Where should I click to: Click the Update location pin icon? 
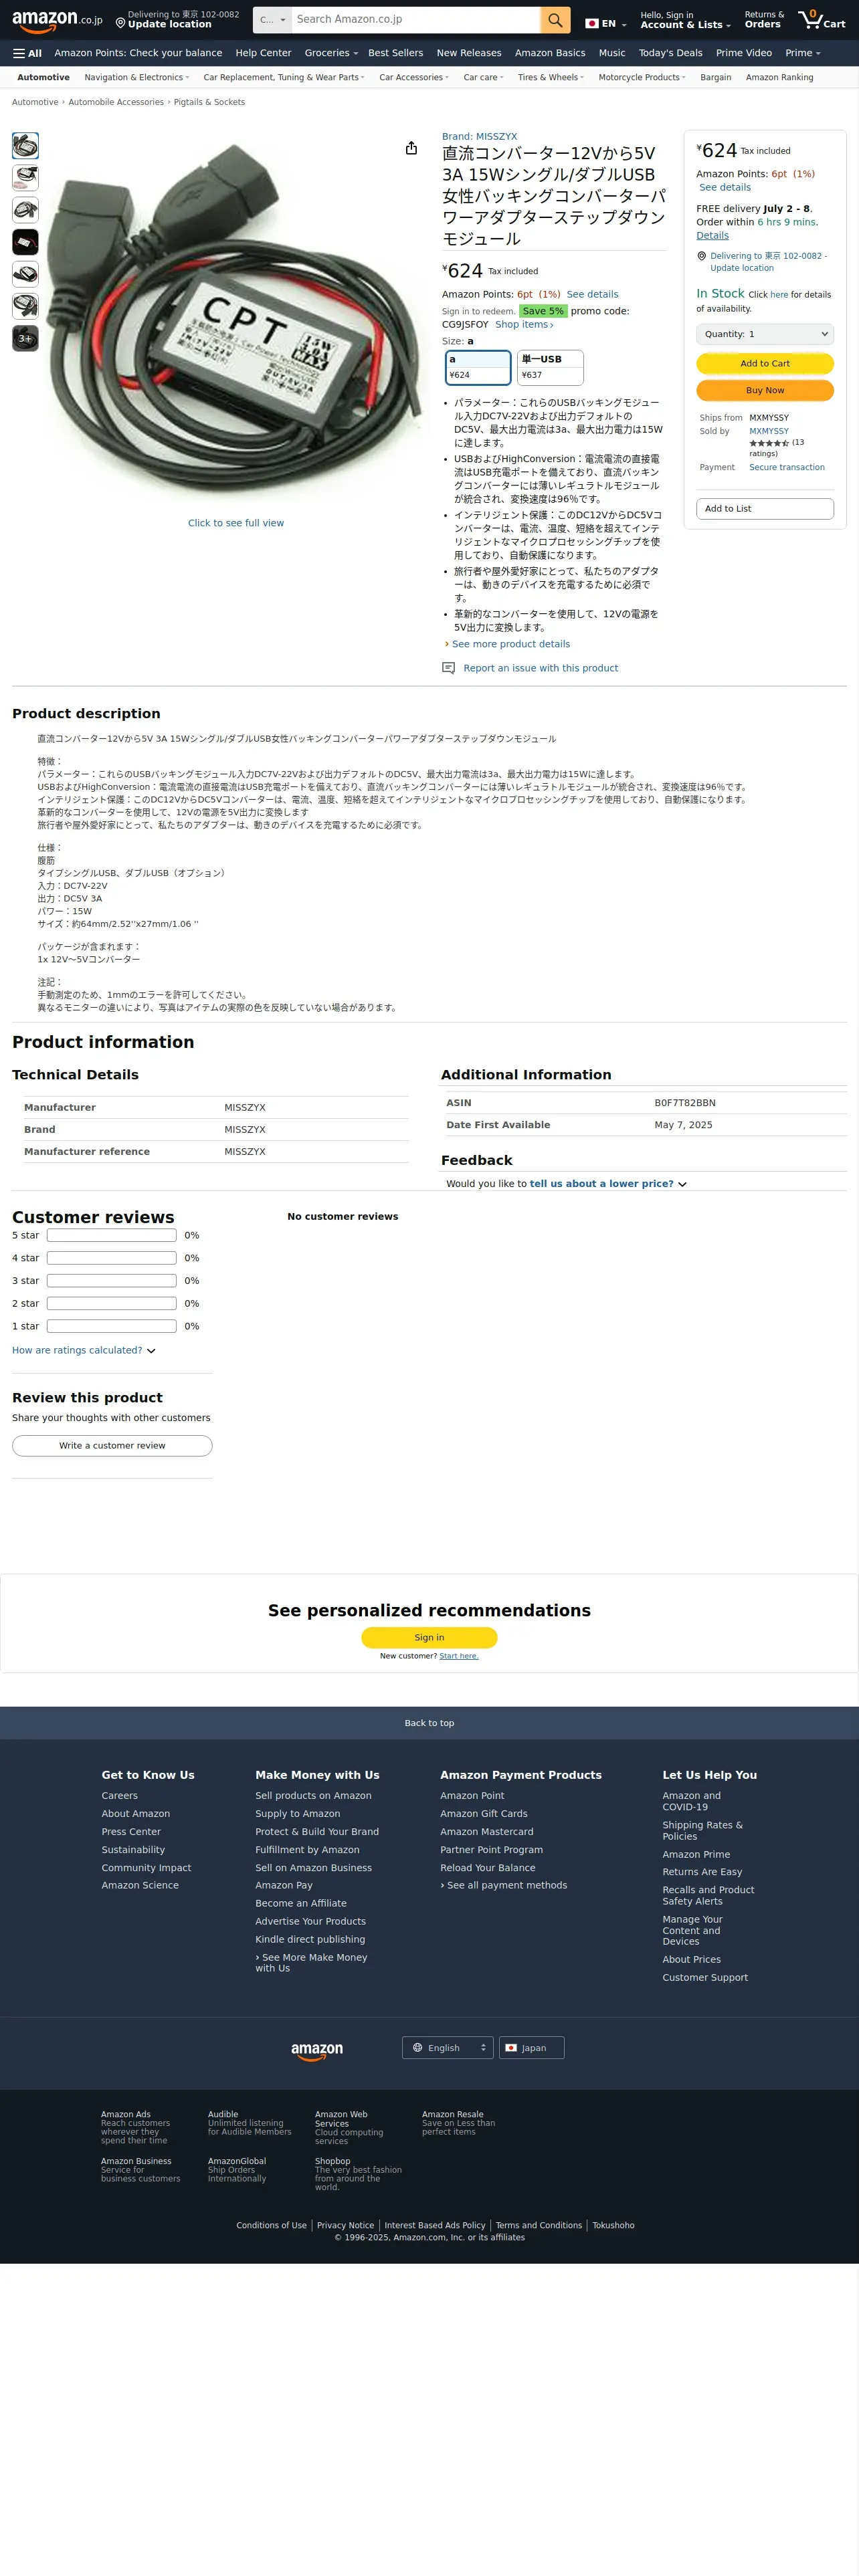pos(120,22)
